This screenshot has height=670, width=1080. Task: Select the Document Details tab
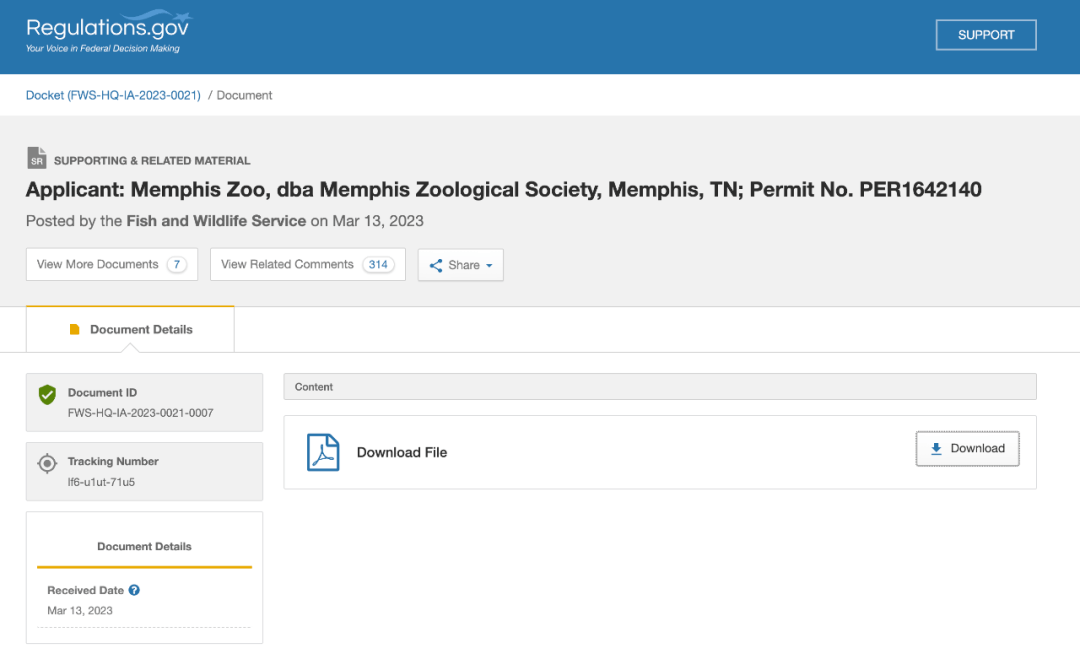point(130,329)
